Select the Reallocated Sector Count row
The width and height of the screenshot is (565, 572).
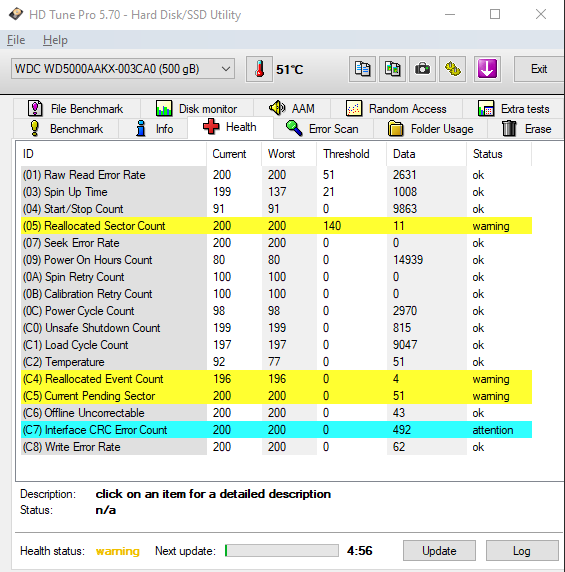pyautogui.click(x=276, y=226)
